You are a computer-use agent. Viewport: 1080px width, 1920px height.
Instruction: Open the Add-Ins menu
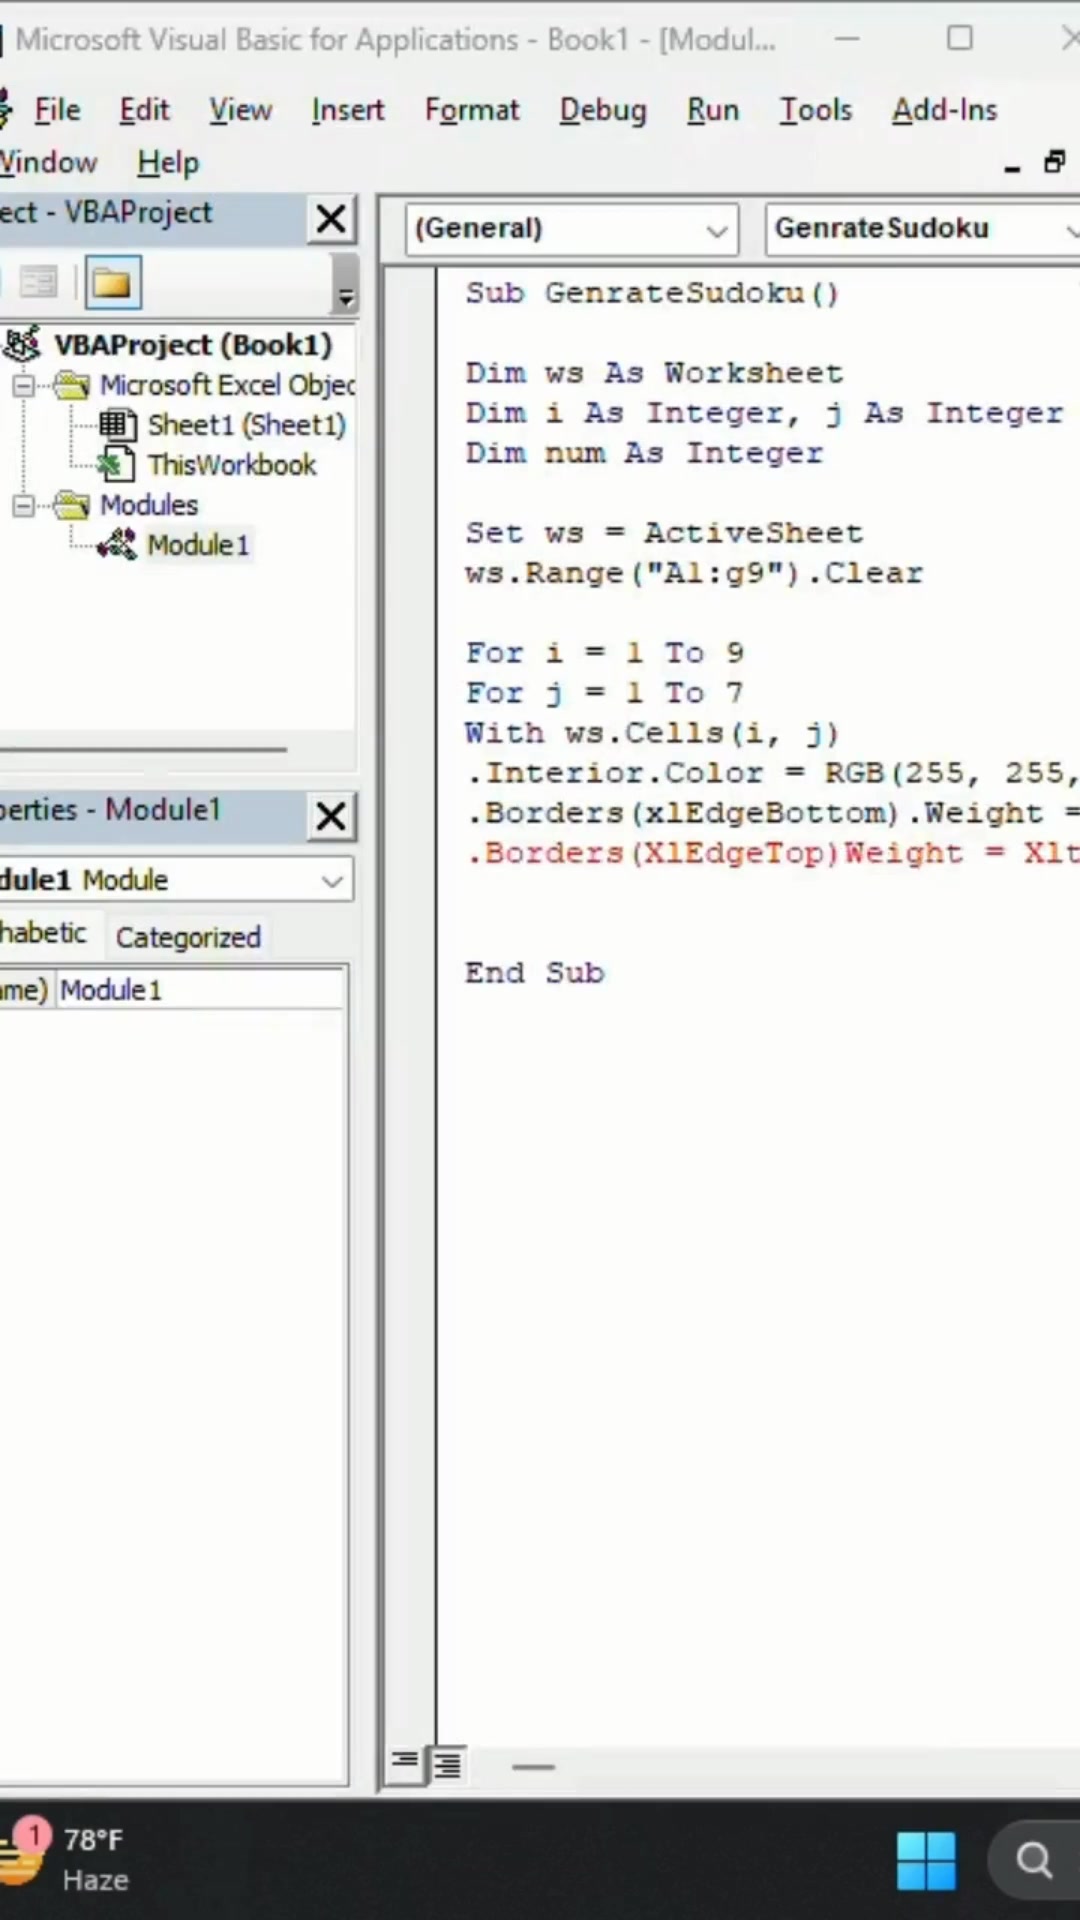[x=945, y=110]
